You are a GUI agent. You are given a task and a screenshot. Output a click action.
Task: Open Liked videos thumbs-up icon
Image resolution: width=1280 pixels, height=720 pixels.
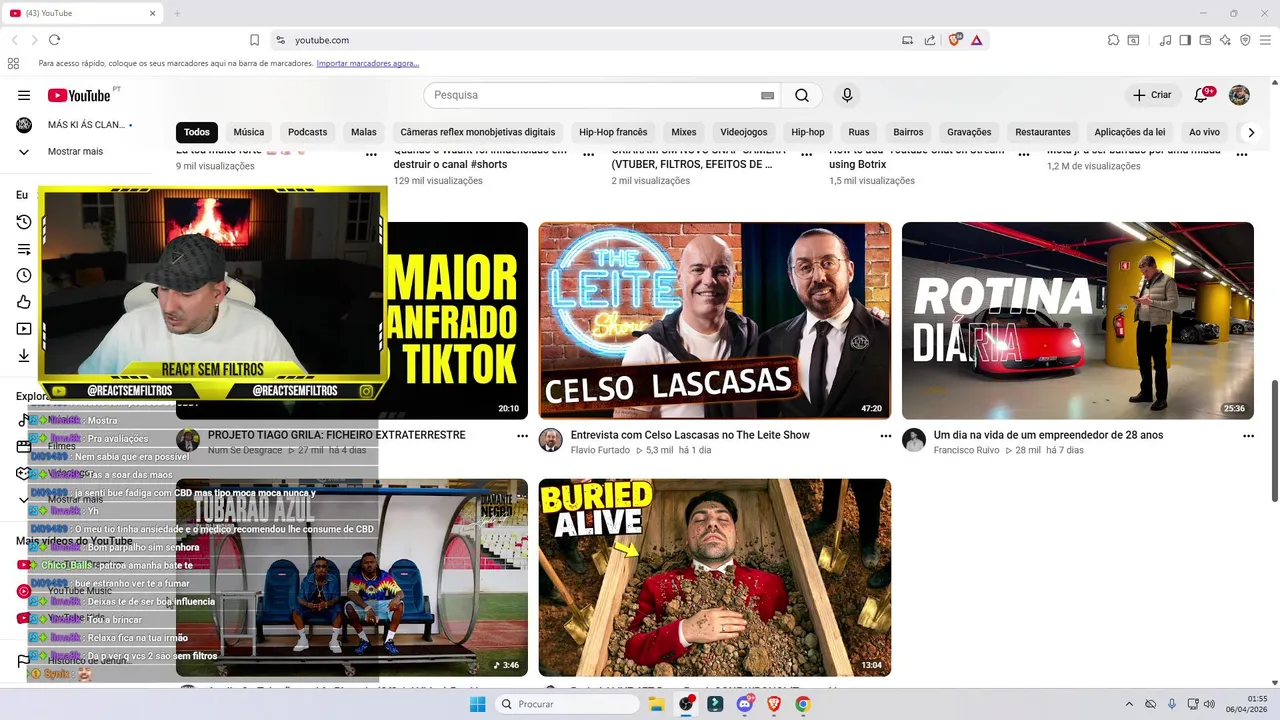(x=24, y=302)
